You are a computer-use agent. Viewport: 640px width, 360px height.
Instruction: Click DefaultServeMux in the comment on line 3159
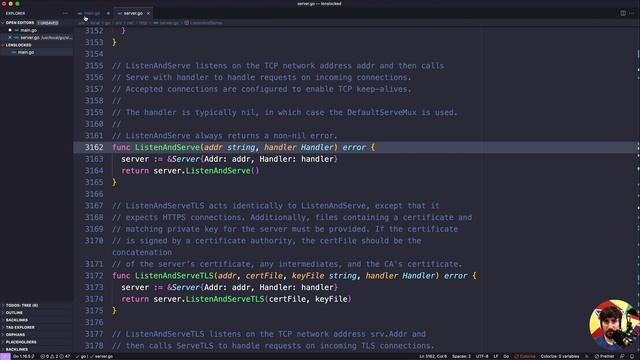(382, 112)
